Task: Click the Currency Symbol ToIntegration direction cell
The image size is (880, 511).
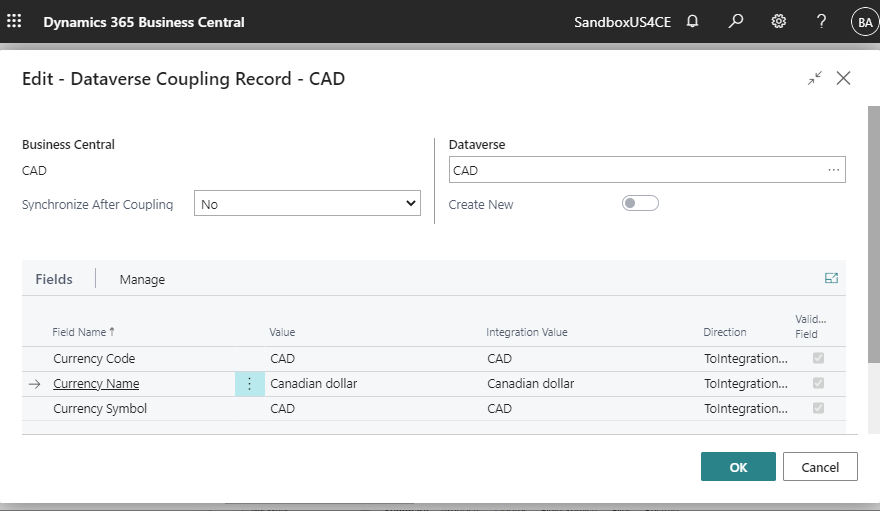Action: 746,408
